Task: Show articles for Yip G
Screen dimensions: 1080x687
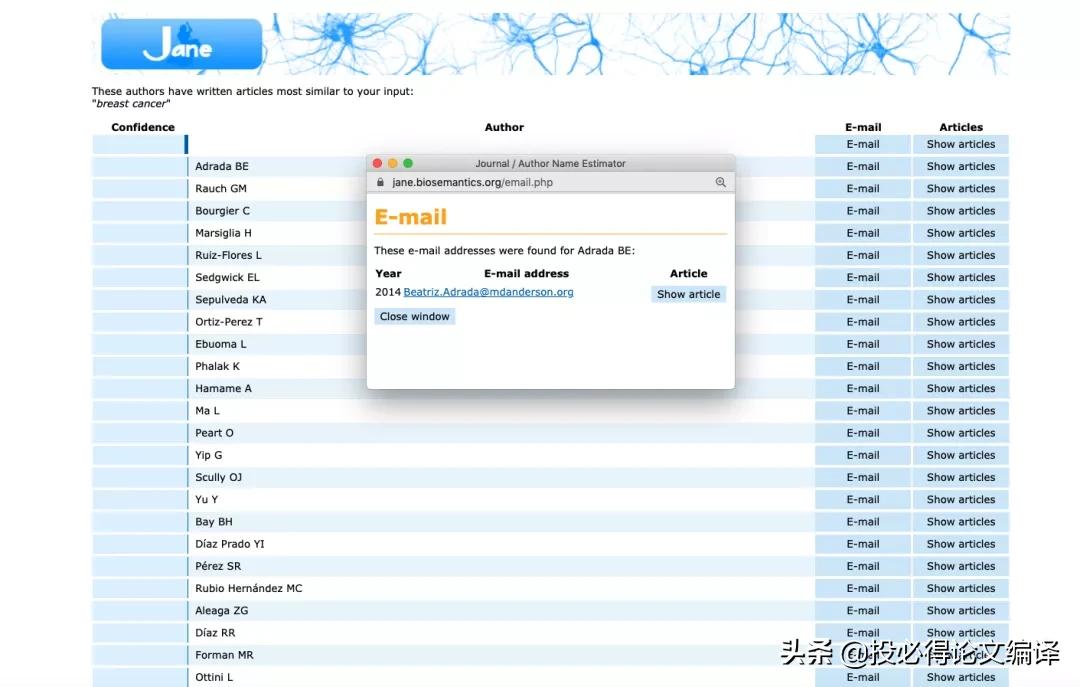Action: pyautogui.click(x=961, y=455)
